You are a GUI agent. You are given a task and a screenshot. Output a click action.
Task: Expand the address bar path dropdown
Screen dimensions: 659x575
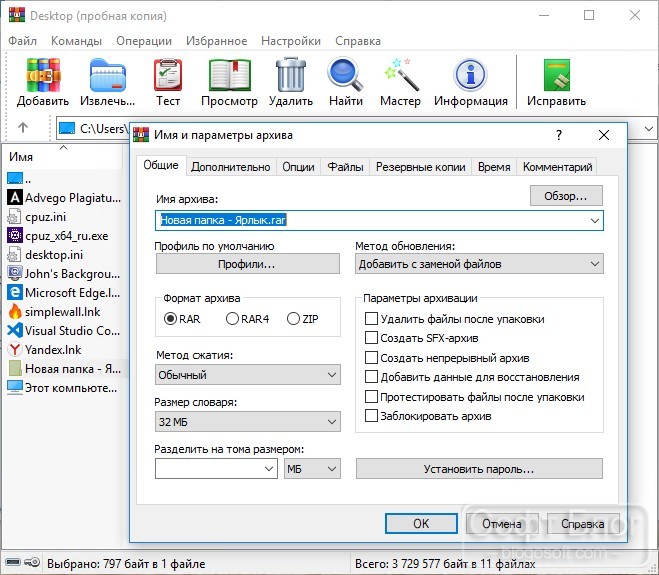coord(648,129)
